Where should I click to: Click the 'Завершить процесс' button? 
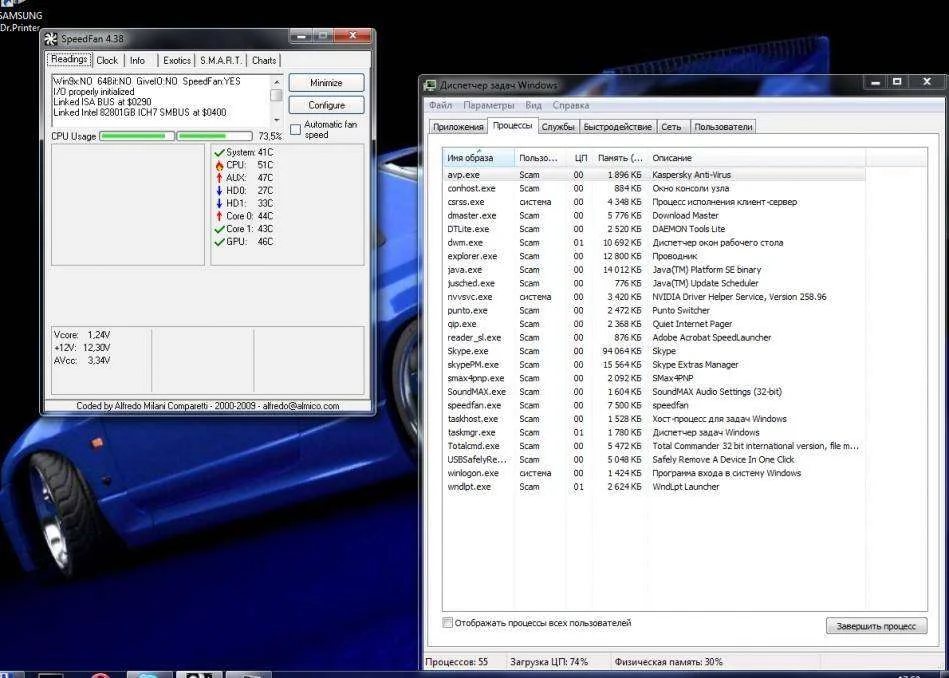click(876, 626)
